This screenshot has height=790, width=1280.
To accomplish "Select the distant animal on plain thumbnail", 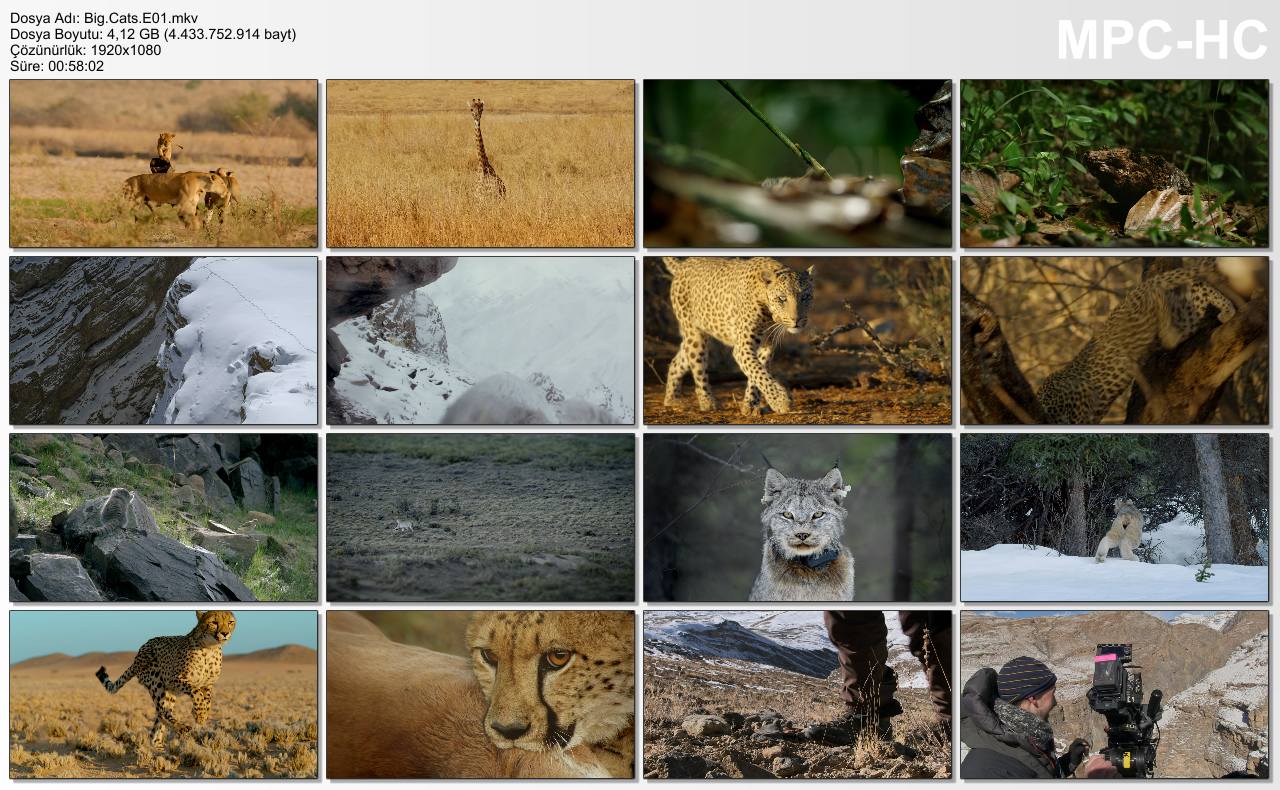I will click(481, 518).
